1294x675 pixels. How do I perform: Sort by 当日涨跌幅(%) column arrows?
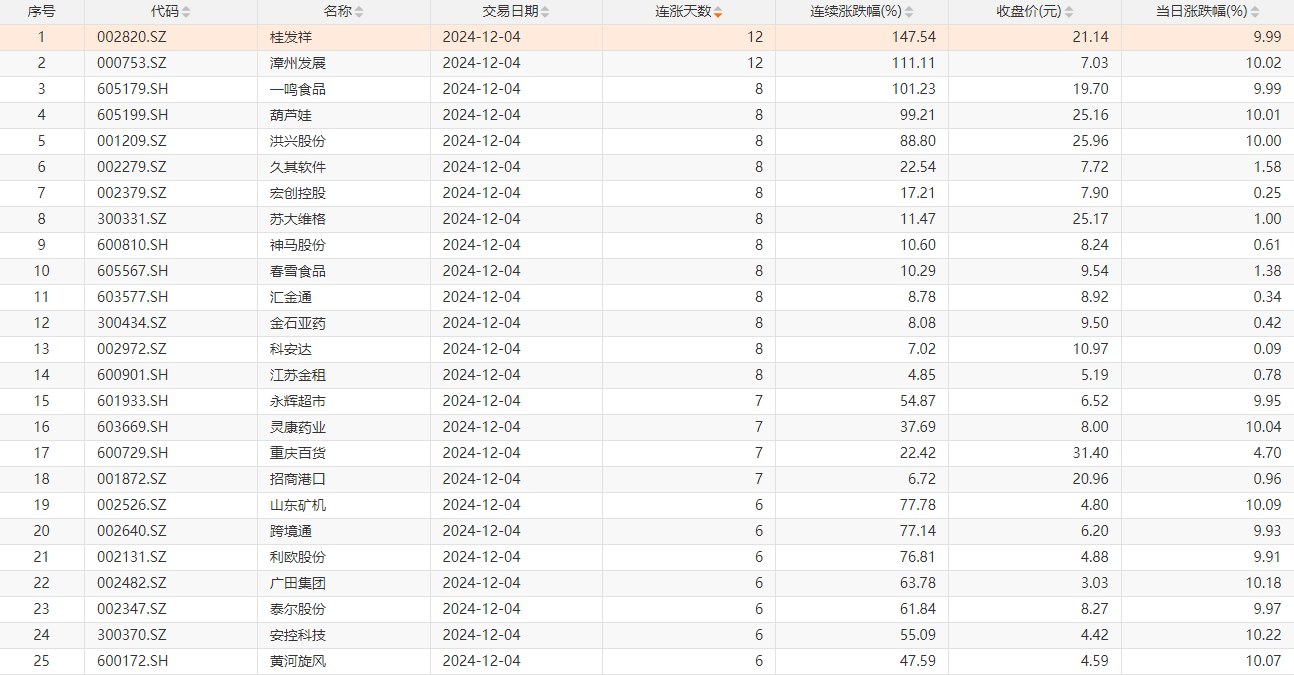tap(1255, 12)
